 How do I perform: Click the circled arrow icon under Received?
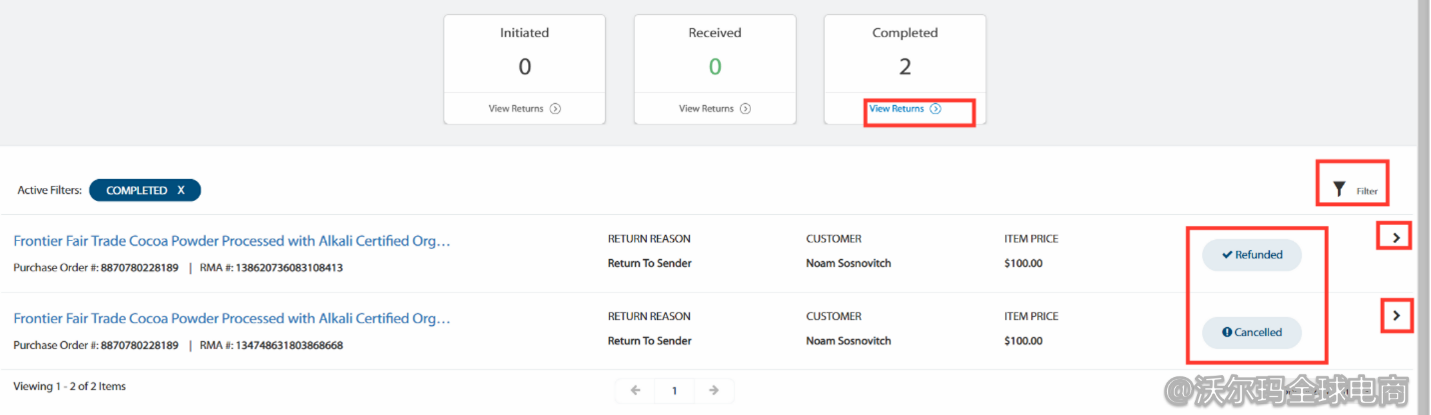[x=745, y=109]
